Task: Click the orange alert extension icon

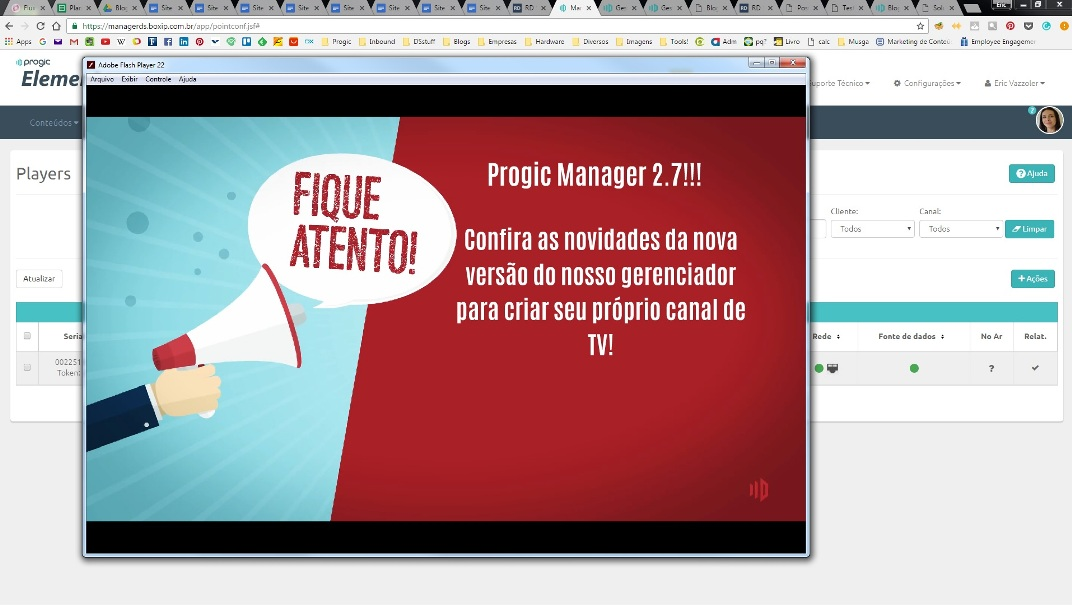Action: (1064, 26)
